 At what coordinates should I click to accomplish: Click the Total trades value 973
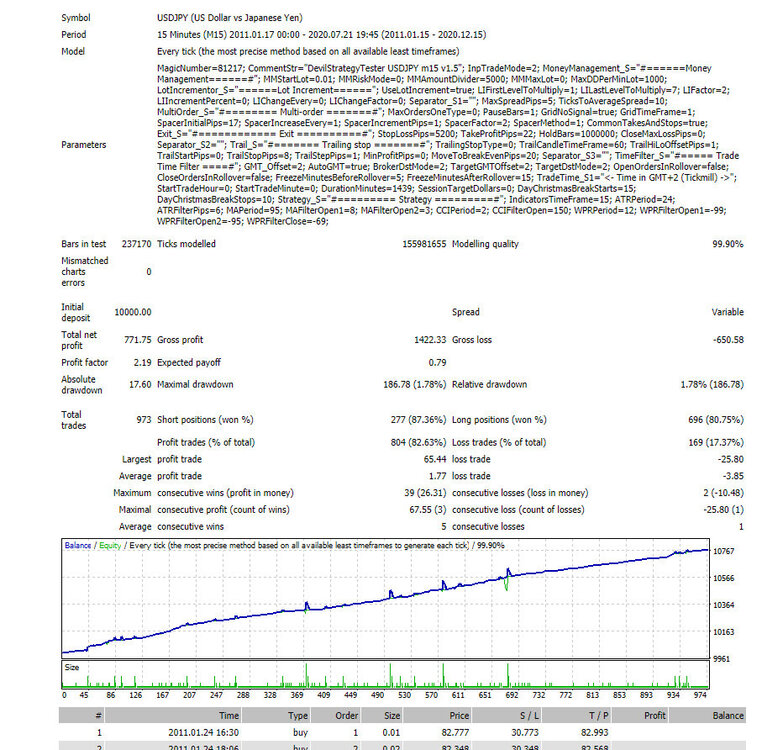[x=144, y=420]
